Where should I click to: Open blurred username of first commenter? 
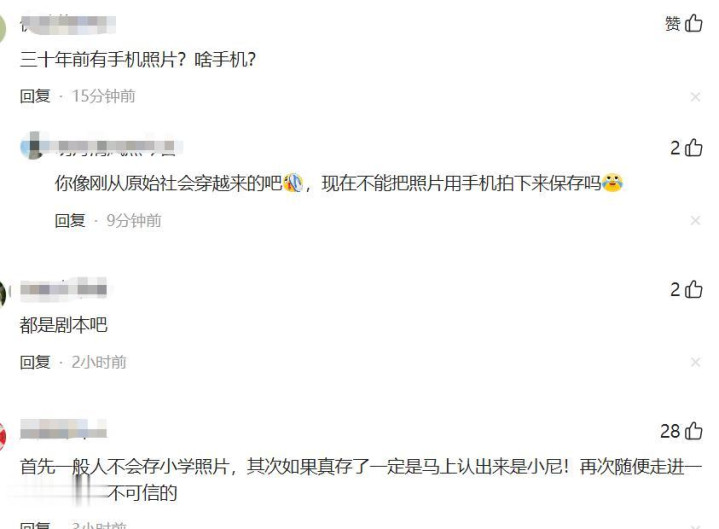pyautogui.click(x=68, y=24)
